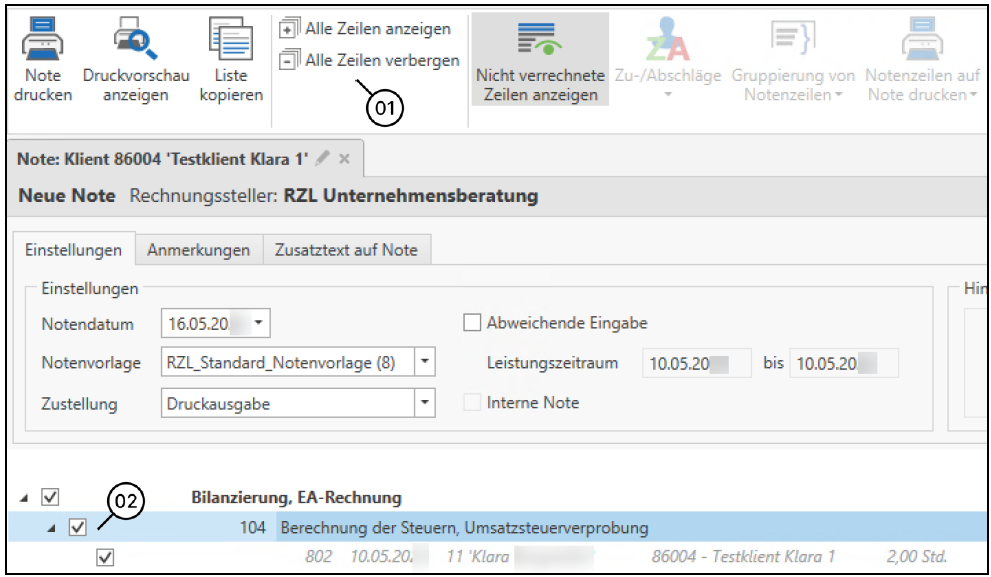The image size is (991, 577).
Task: Toggle Nicht verrechnete Zeilen anzeigen
Action: 540,60
